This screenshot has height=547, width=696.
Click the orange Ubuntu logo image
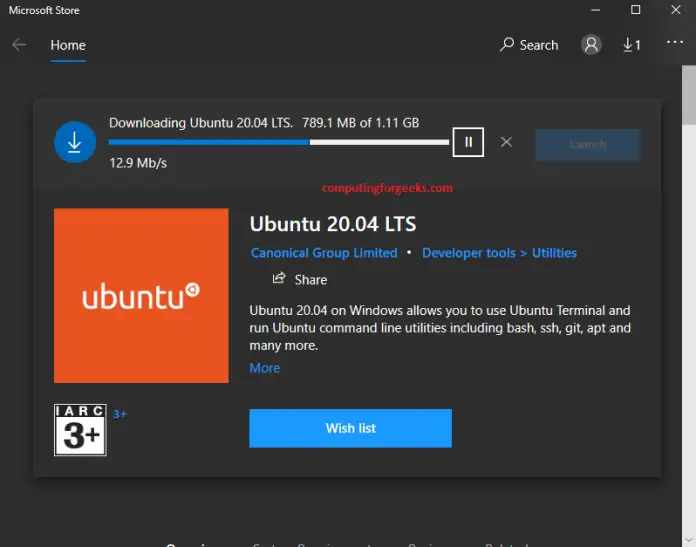point(141,295)
